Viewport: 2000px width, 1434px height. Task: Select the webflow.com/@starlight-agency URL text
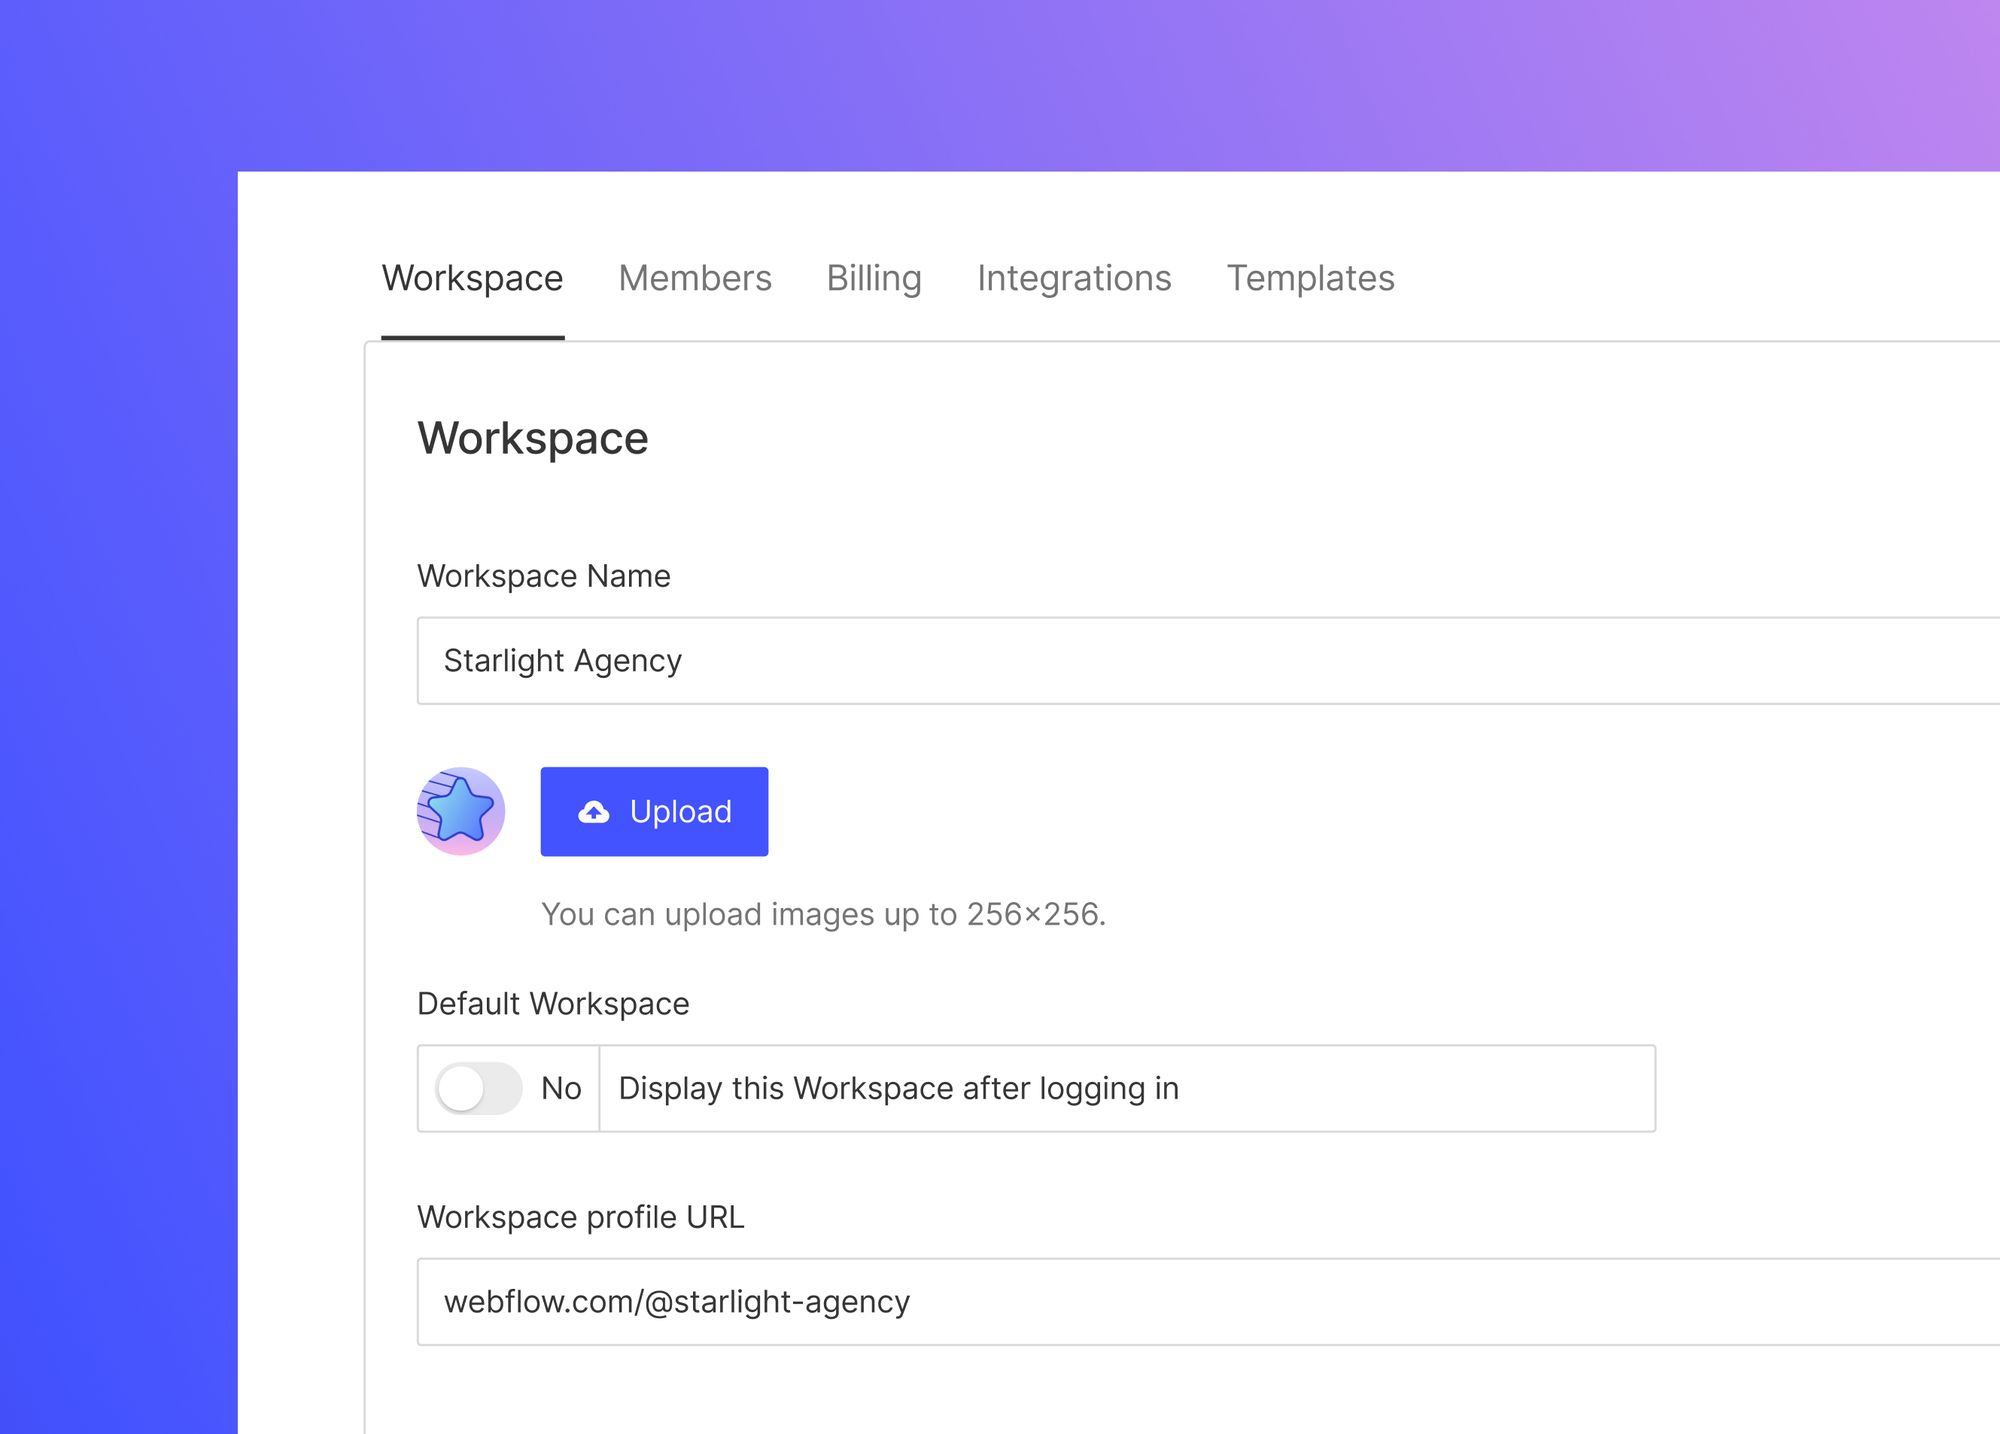(677, 1301)
